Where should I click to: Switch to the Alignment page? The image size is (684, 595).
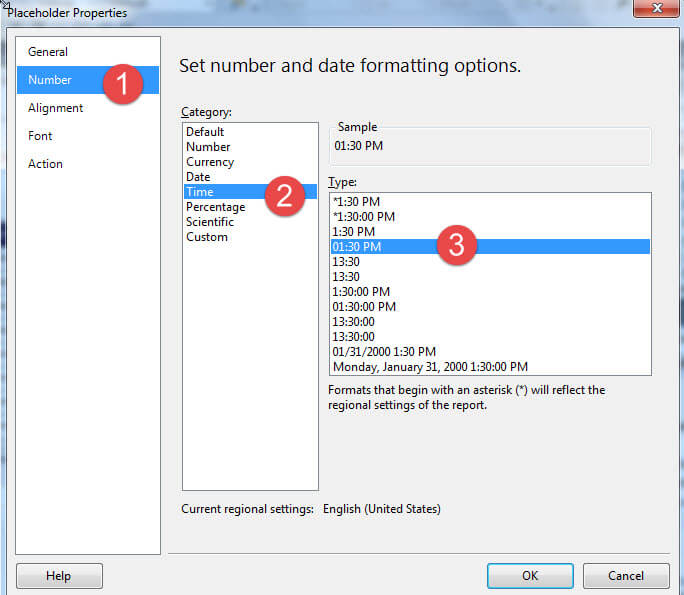(56, 108)
